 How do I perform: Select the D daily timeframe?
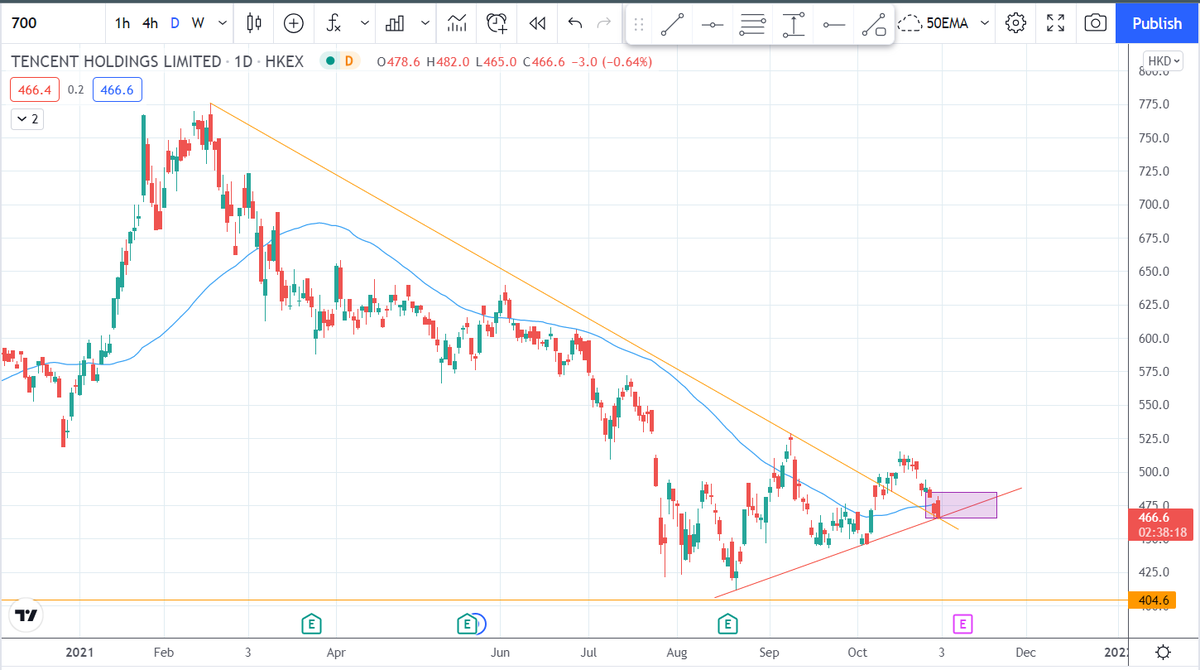(175, 22)
